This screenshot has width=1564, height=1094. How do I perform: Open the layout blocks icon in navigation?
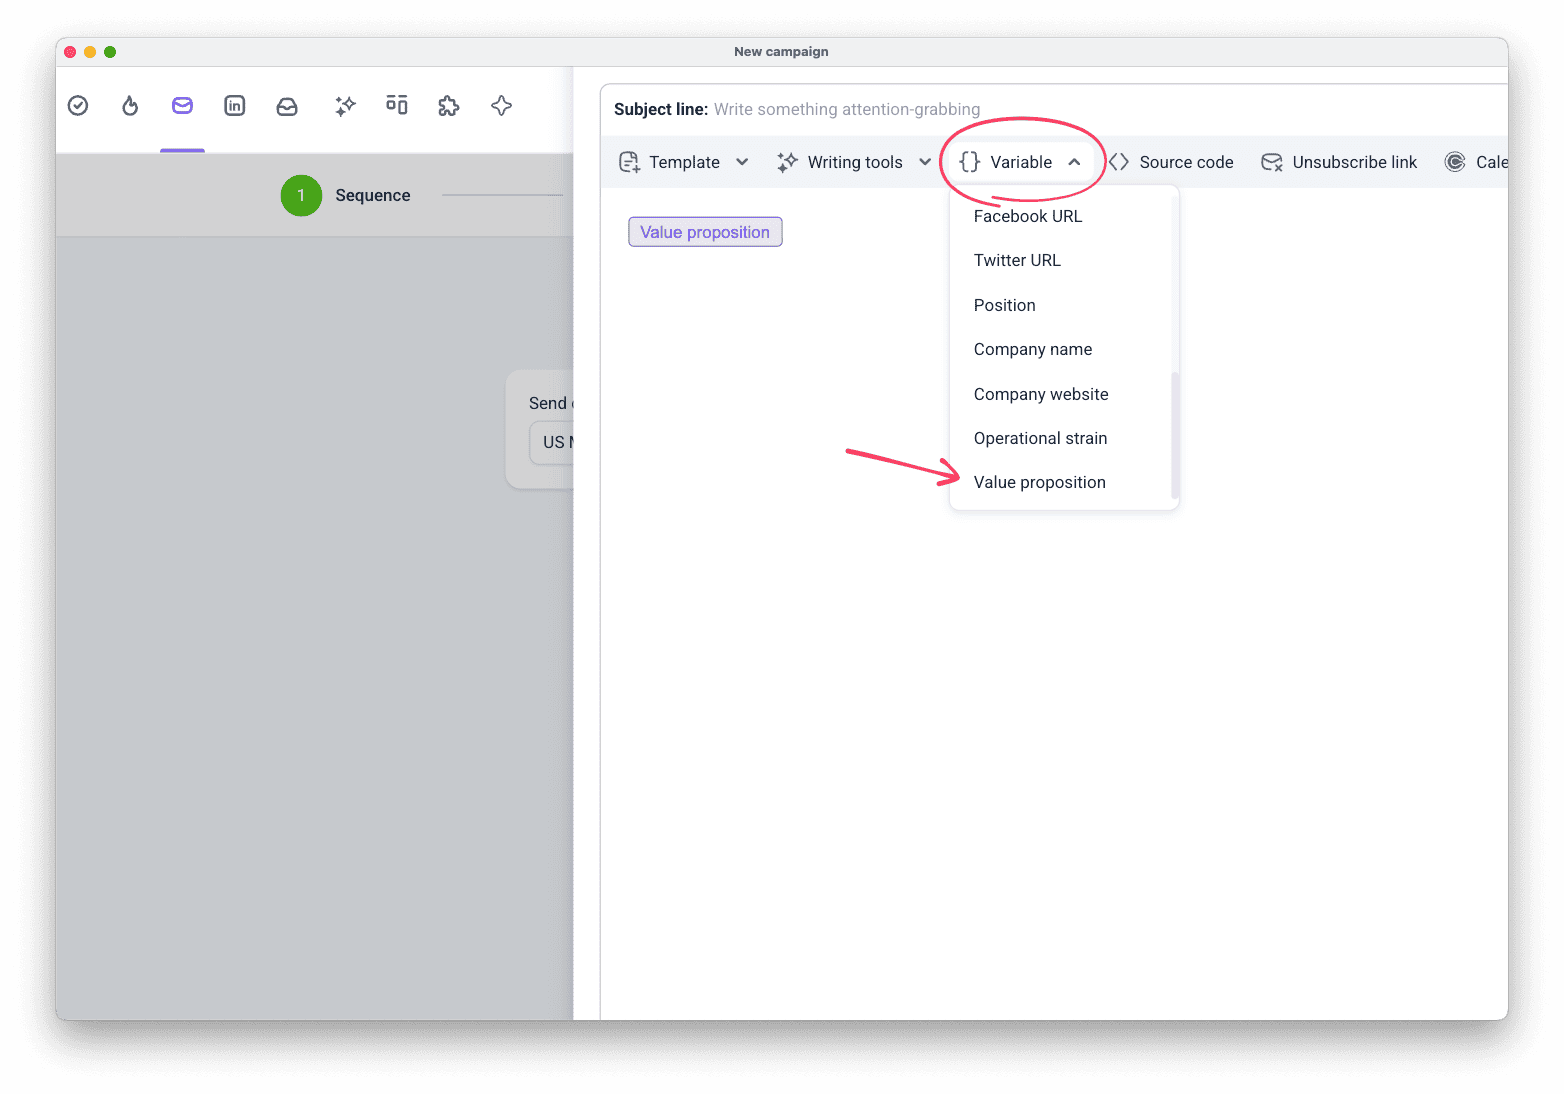tap(397, 105)
